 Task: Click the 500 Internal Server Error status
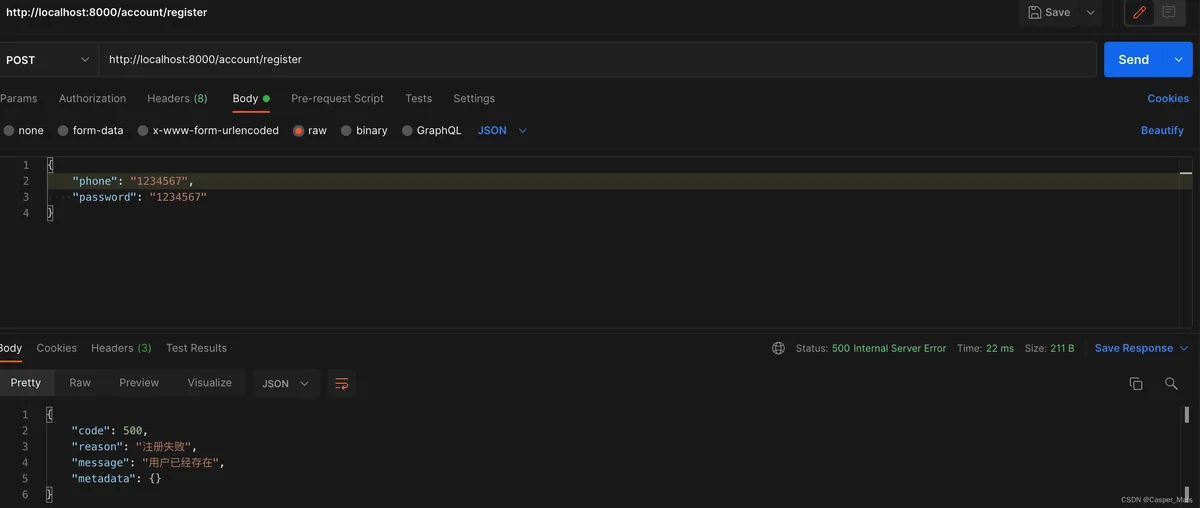pos(889,349)
